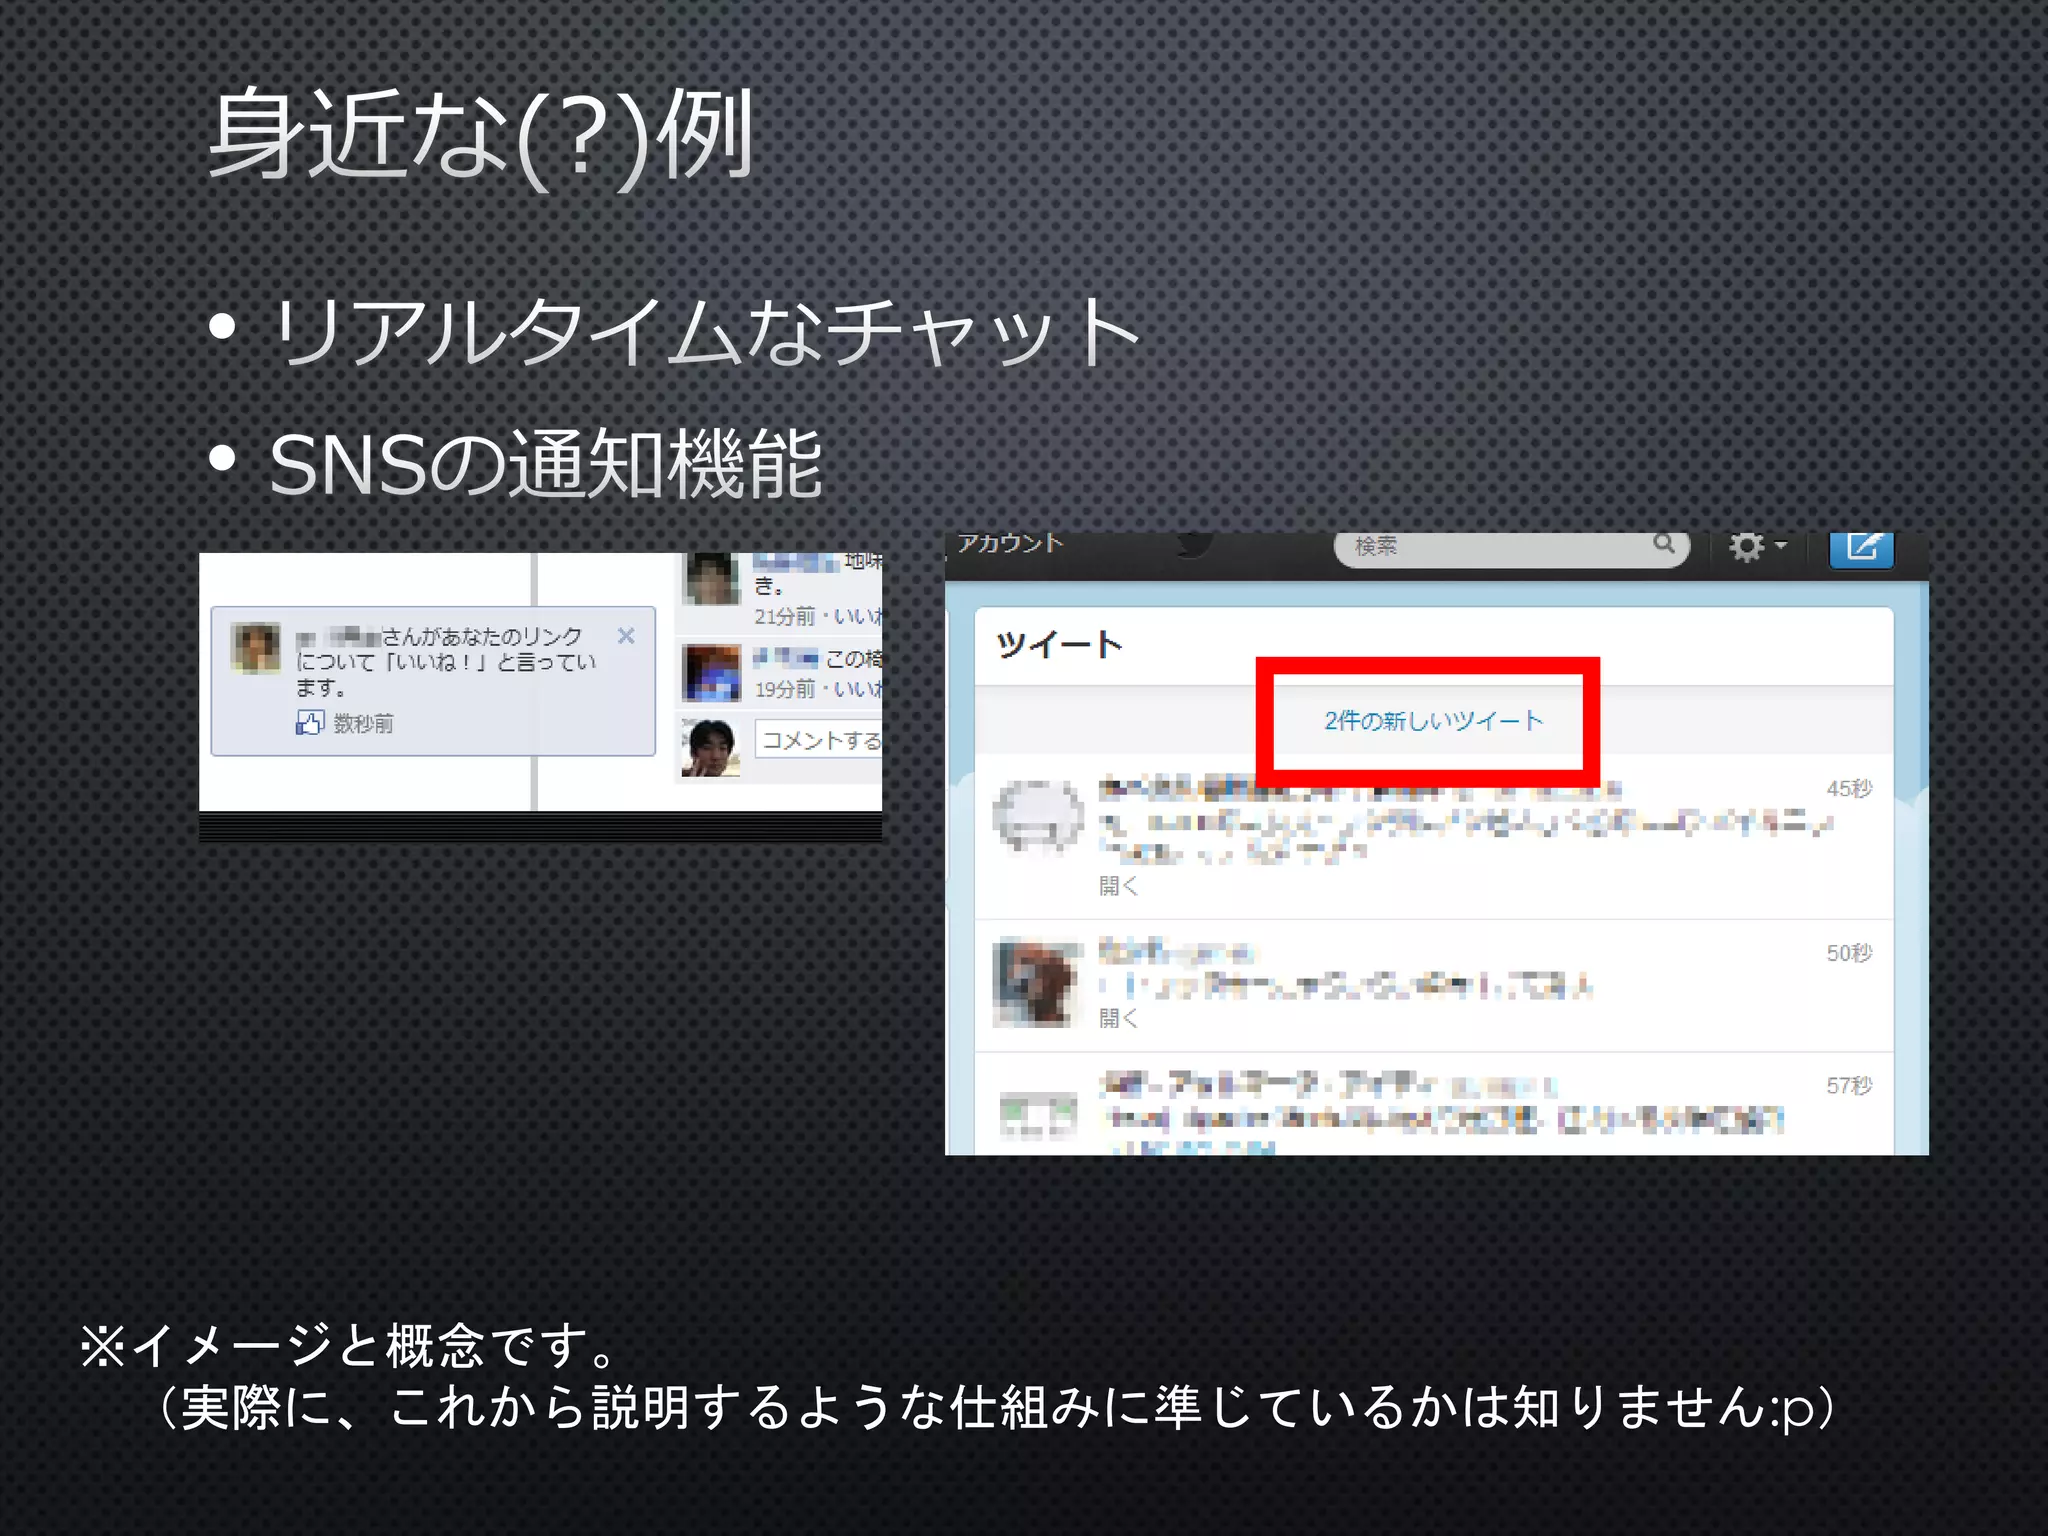
Task: Click the 数秒前 timestamp in notification
Action: click(x=363, y=723)
